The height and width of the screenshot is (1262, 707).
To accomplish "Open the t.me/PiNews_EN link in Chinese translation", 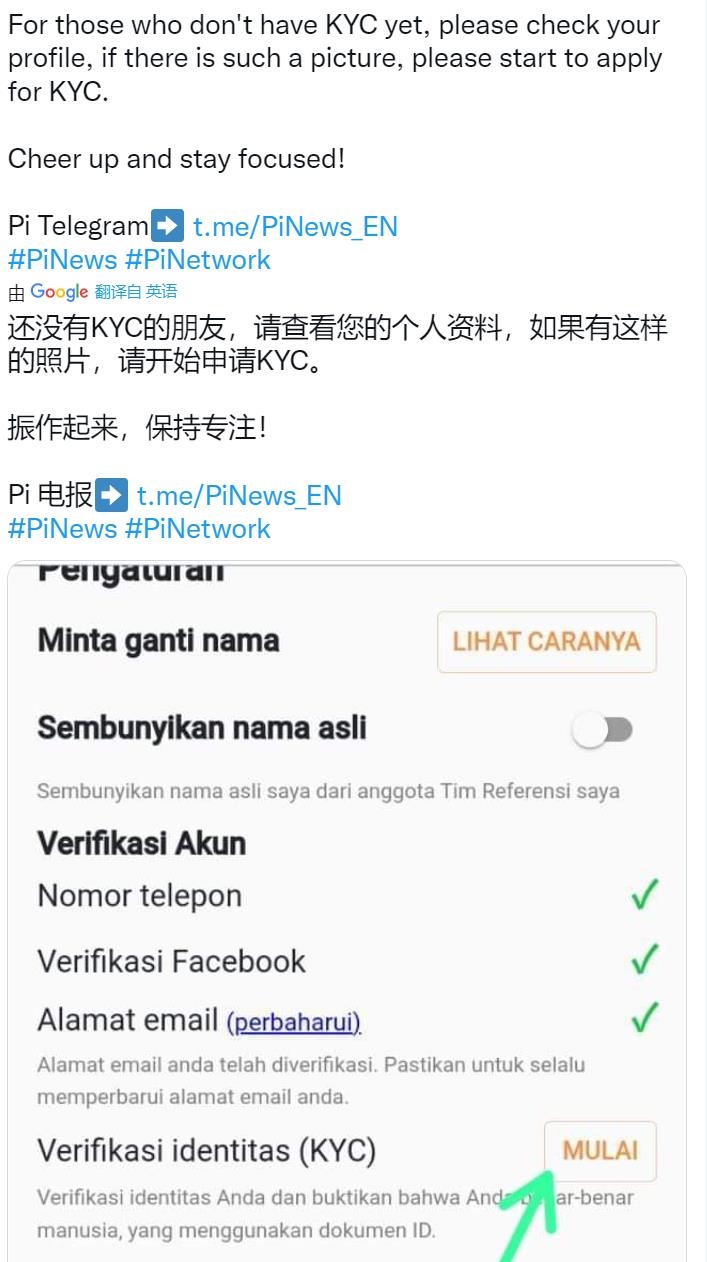I will tap(239, 496).
